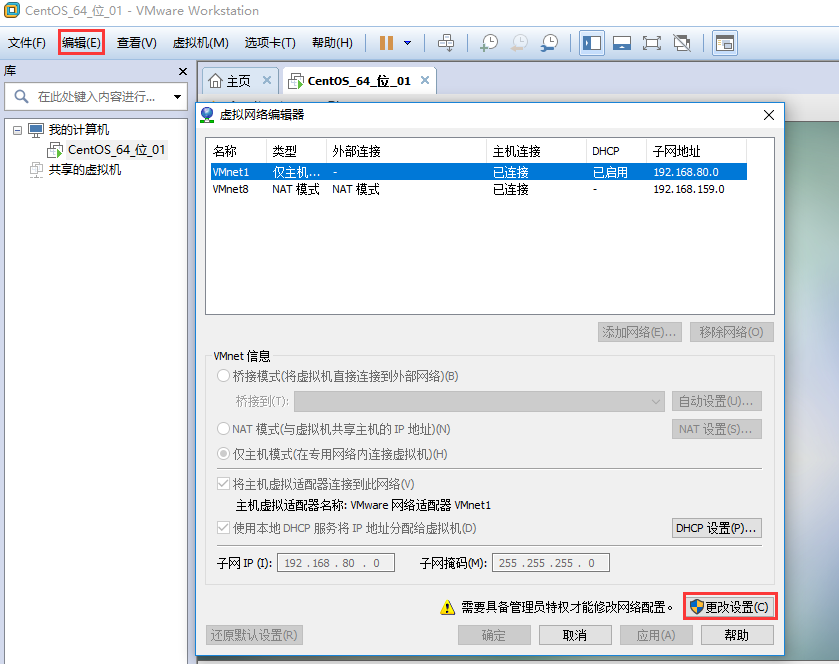The image size is (839, 664).
Task: Open the 桥接到 adapter dropdown
Action: pyautogui.click(x=479, y=401)
